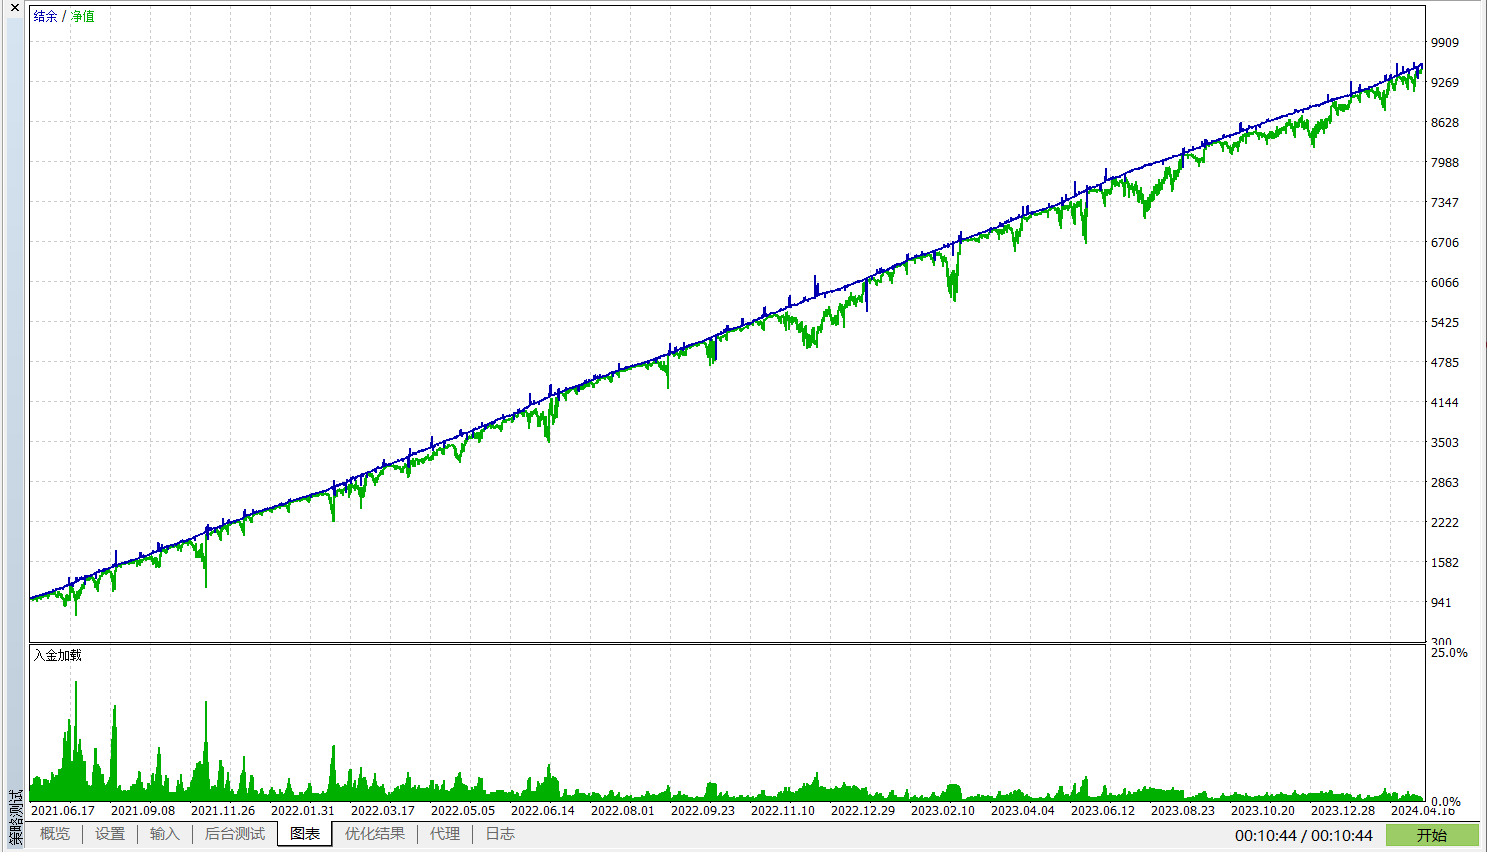Click the 2021.06.17 date label
The height and width of the screenshot is (852, 1487).
click(63, 811)
